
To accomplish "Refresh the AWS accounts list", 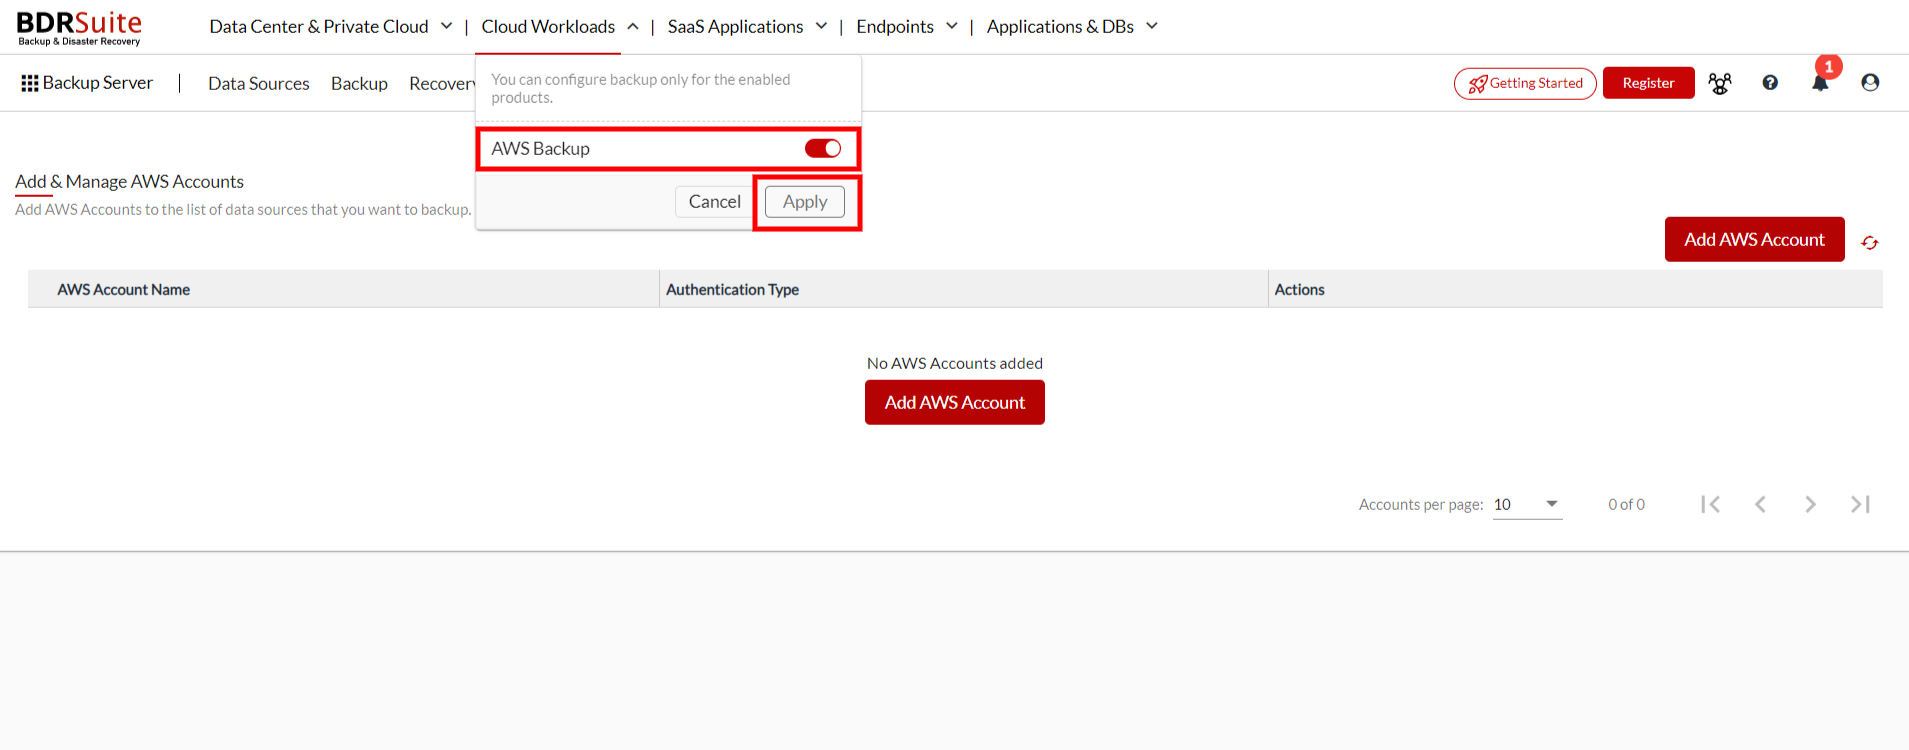I will [x=1870, y=242].
